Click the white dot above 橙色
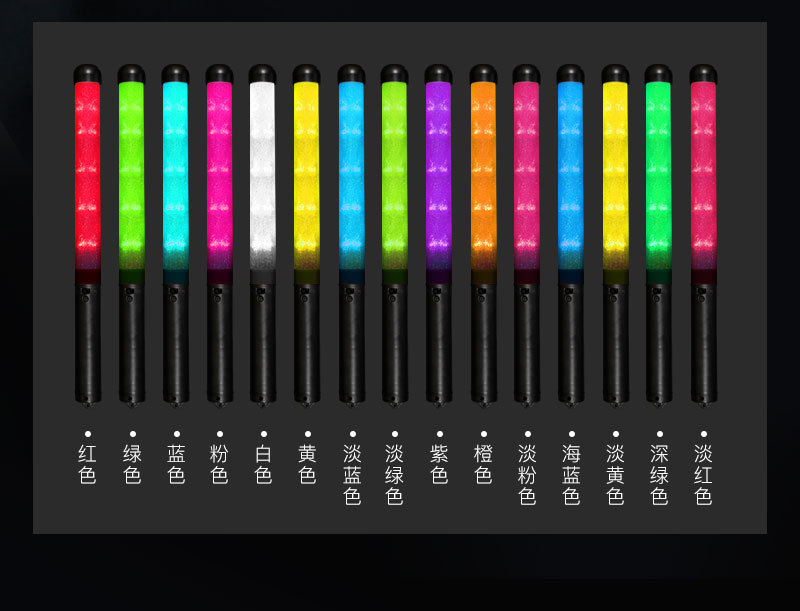800x611 pixels. click(x=484, y=434)
